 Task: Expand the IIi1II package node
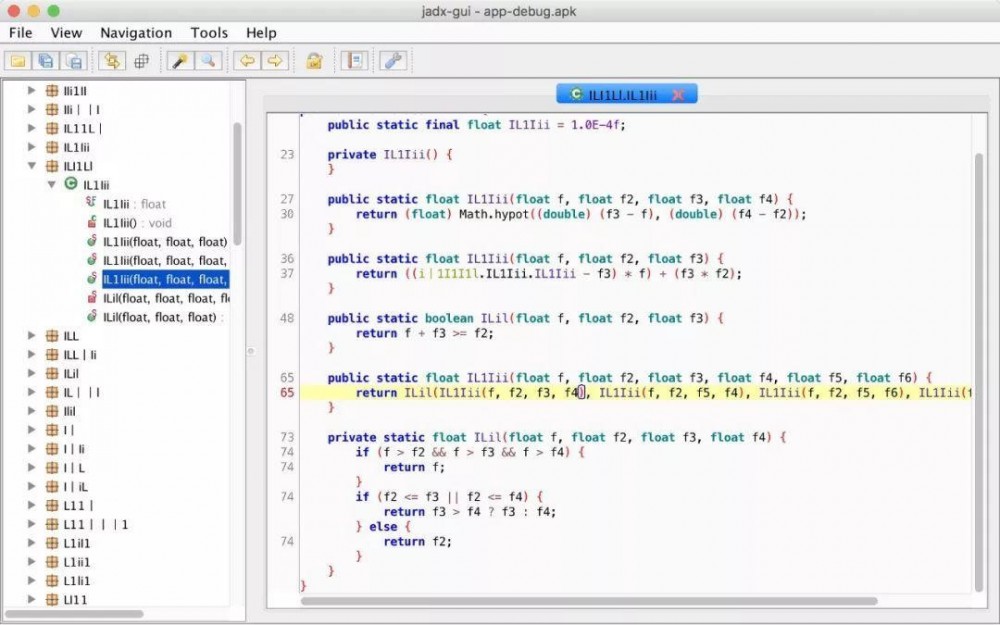31,91
